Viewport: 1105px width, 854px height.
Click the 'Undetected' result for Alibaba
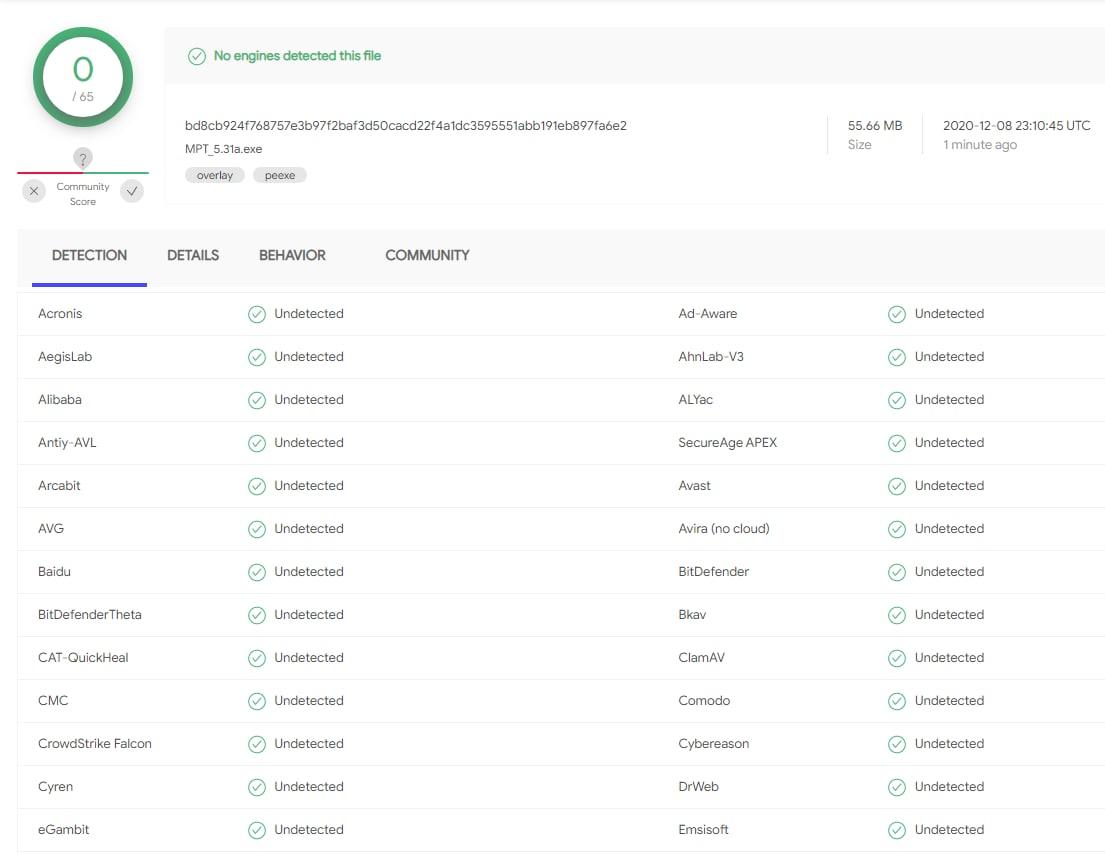click(x=309, y=400)
